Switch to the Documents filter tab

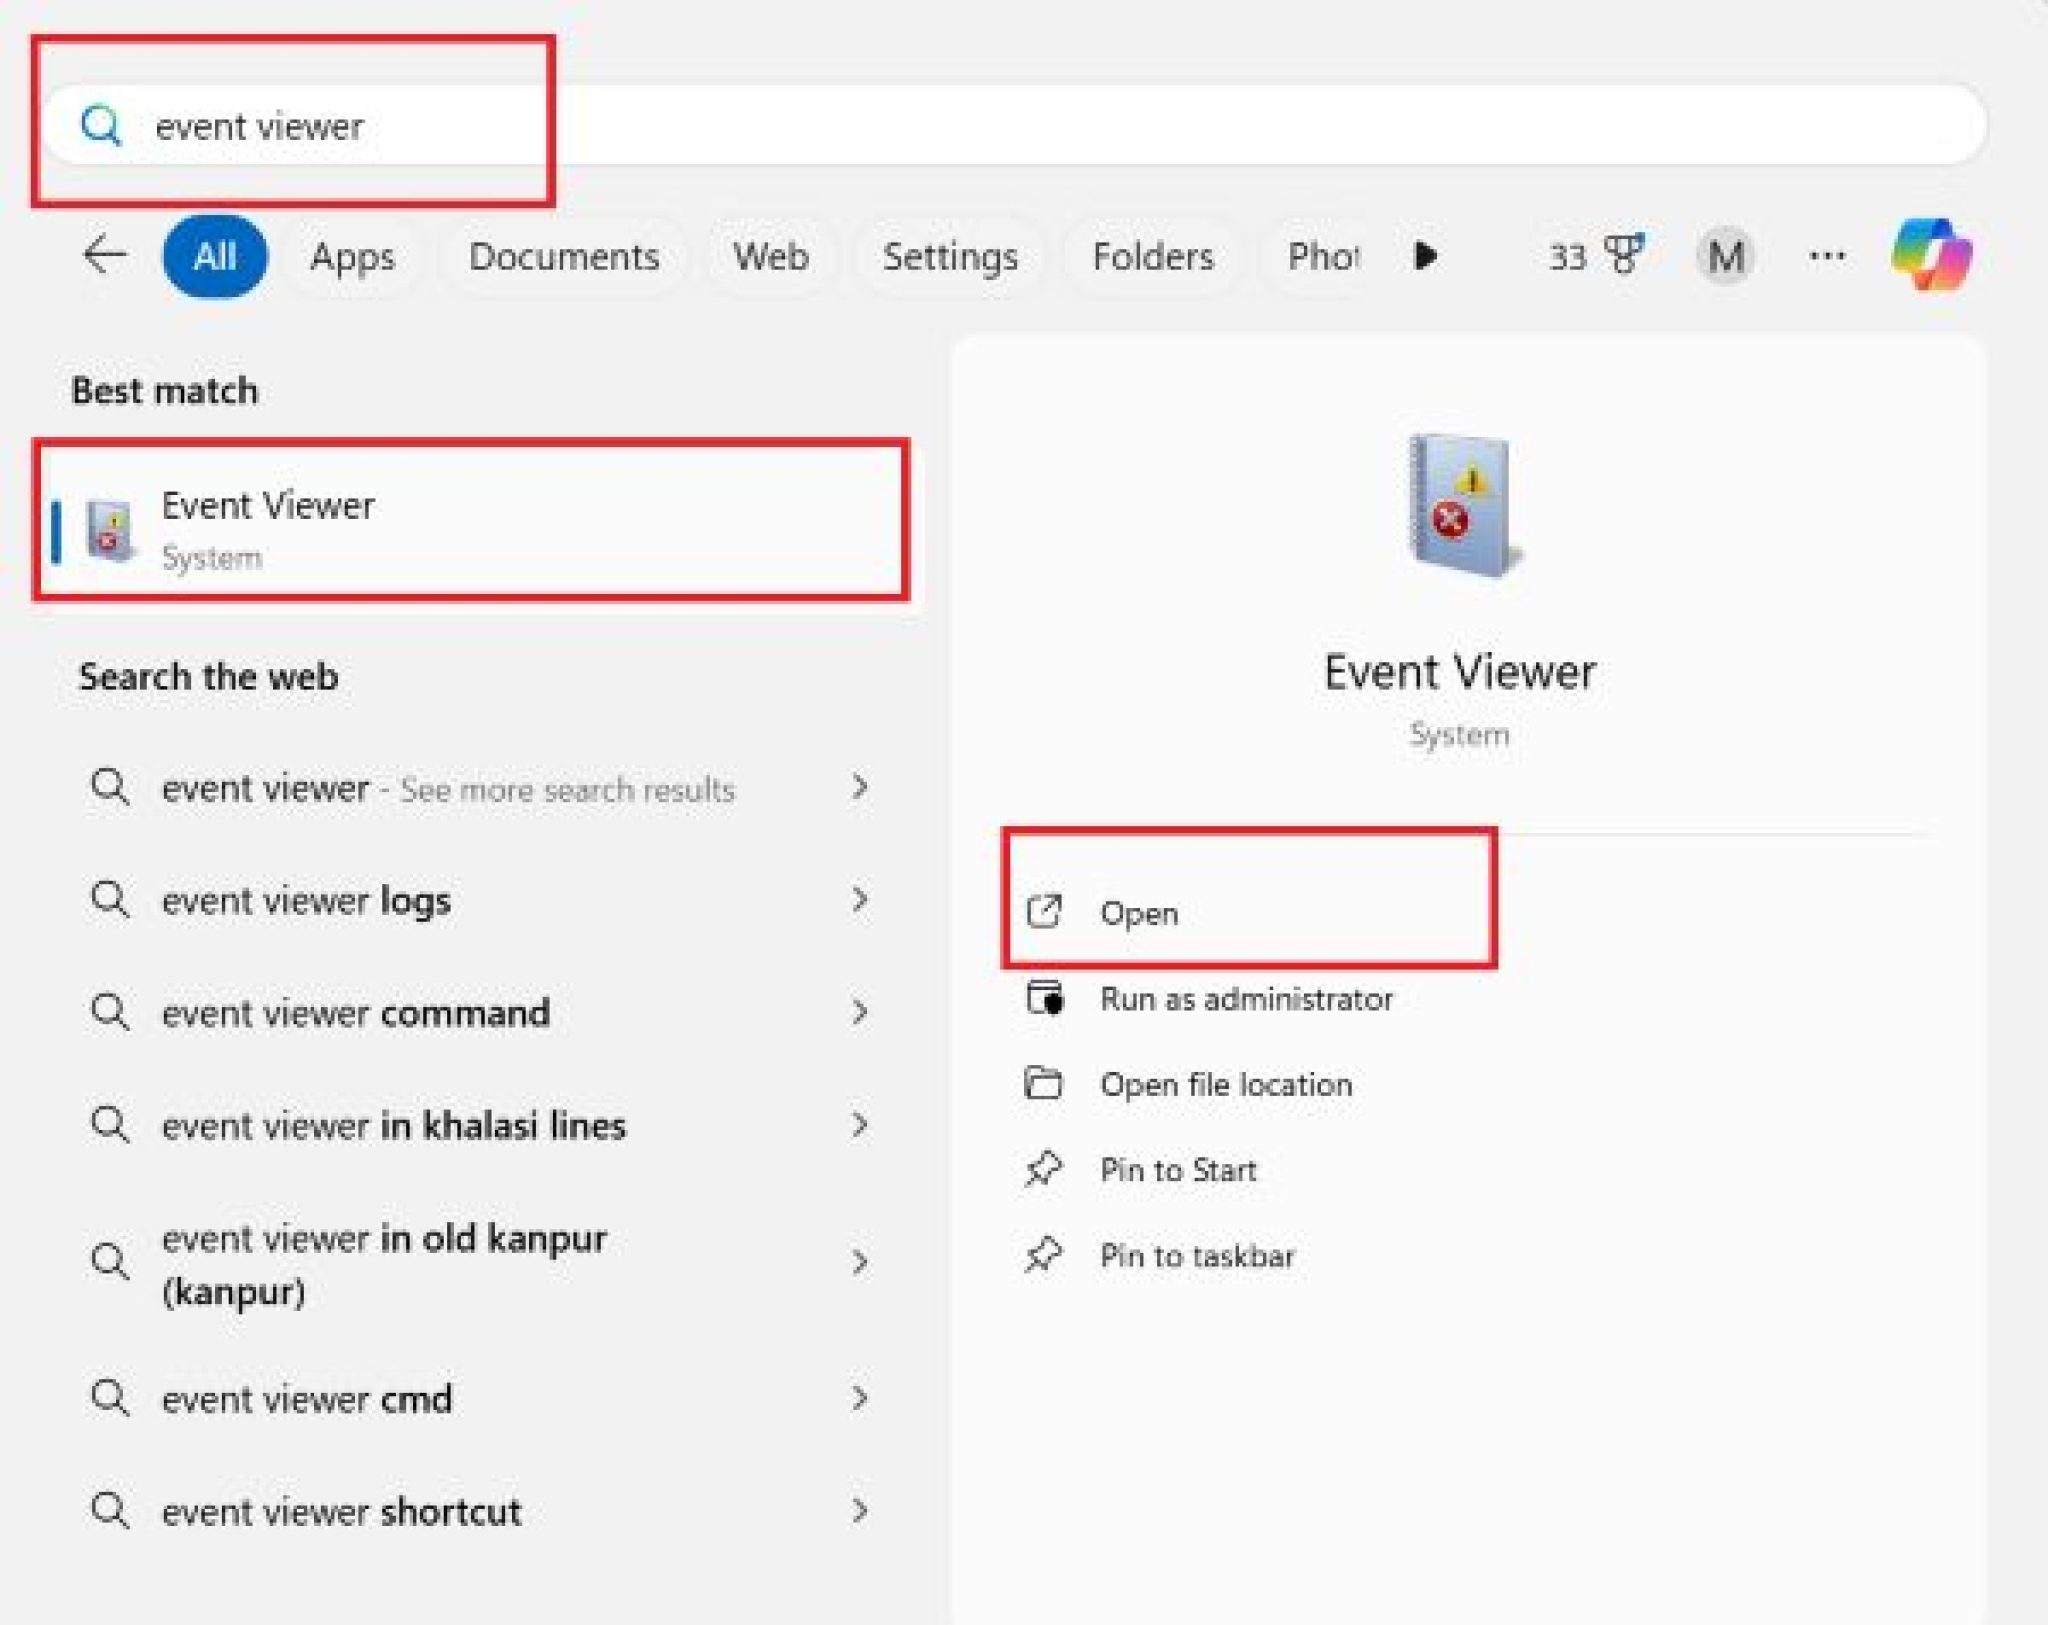563,255
